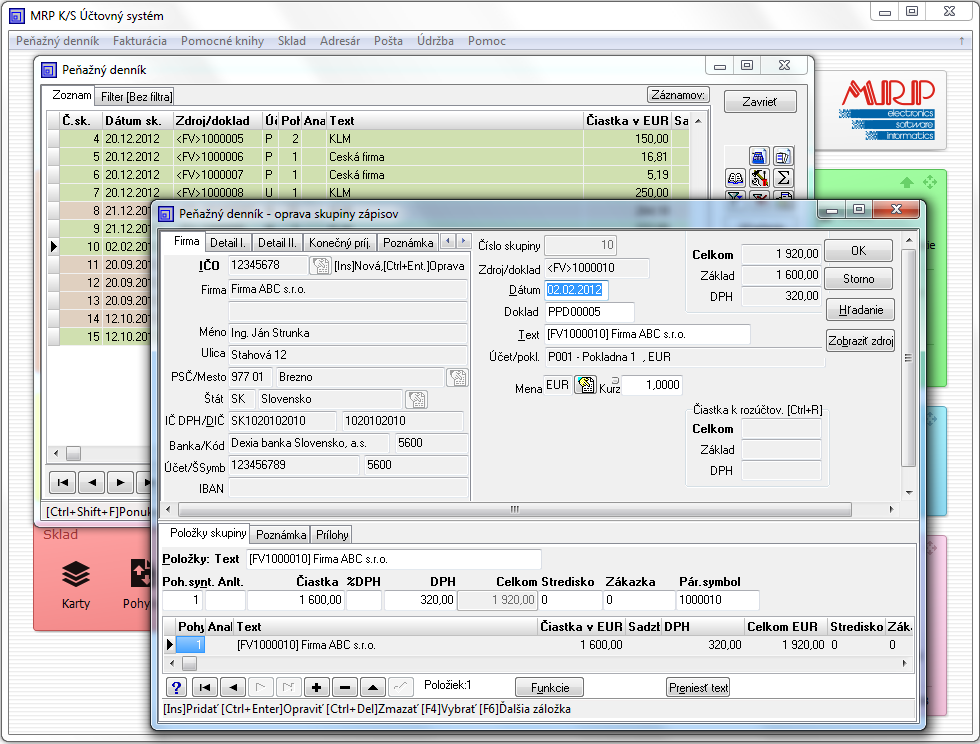The width and height of the screenshot is (980, 744).
Task: Click the Preniesť text button
Action: click(x=699, y=687)
